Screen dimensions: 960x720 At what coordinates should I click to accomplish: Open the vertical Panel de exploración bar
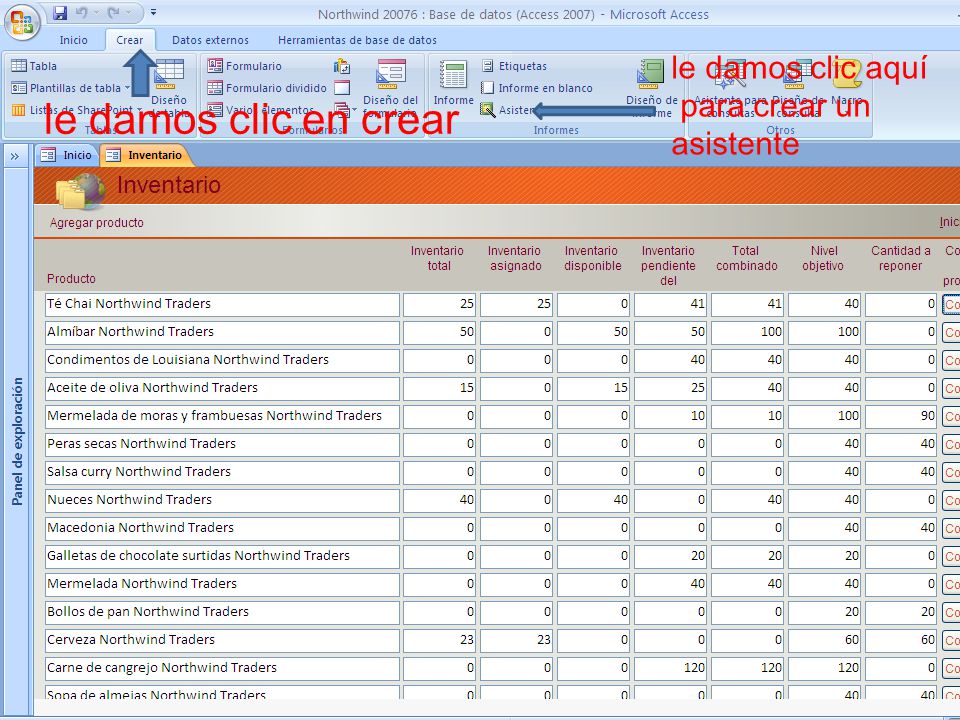click(x=17, y=441)
